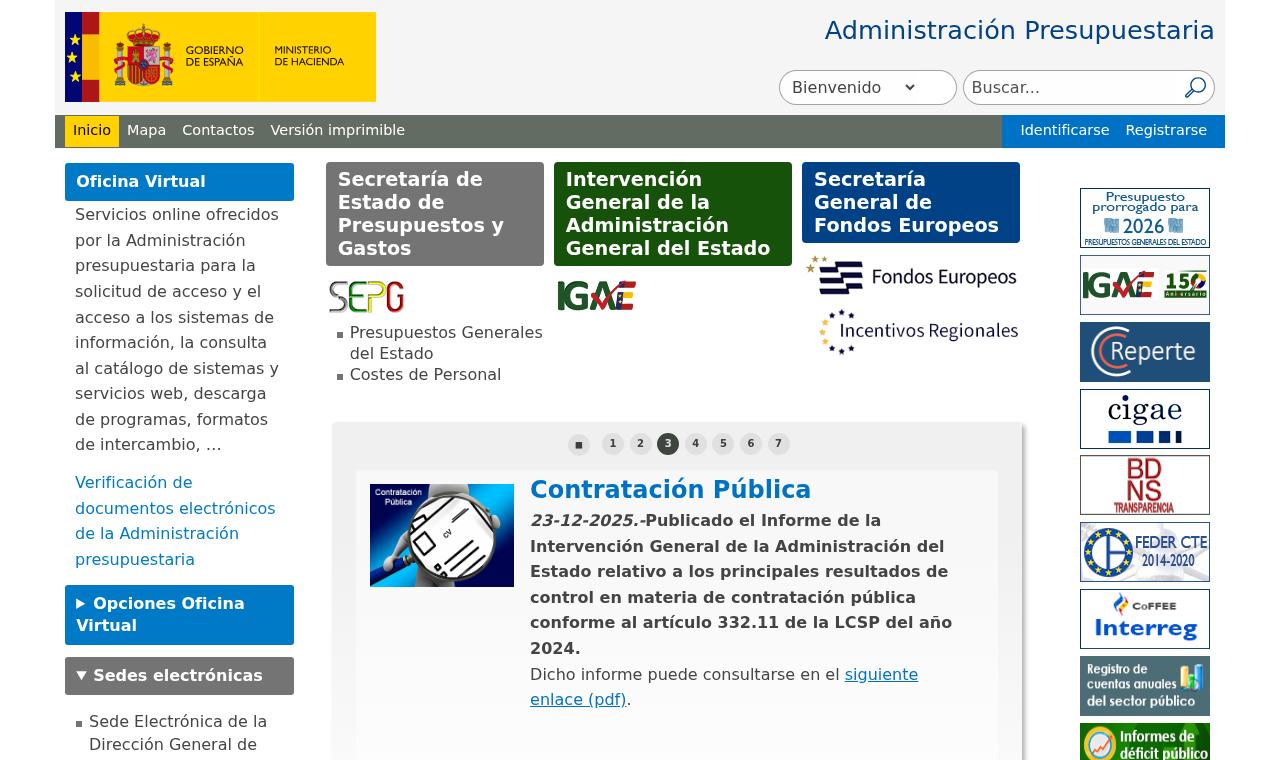Click the Contratación Pública thumbnail image
1280x760 pixels.
[442, 536]
